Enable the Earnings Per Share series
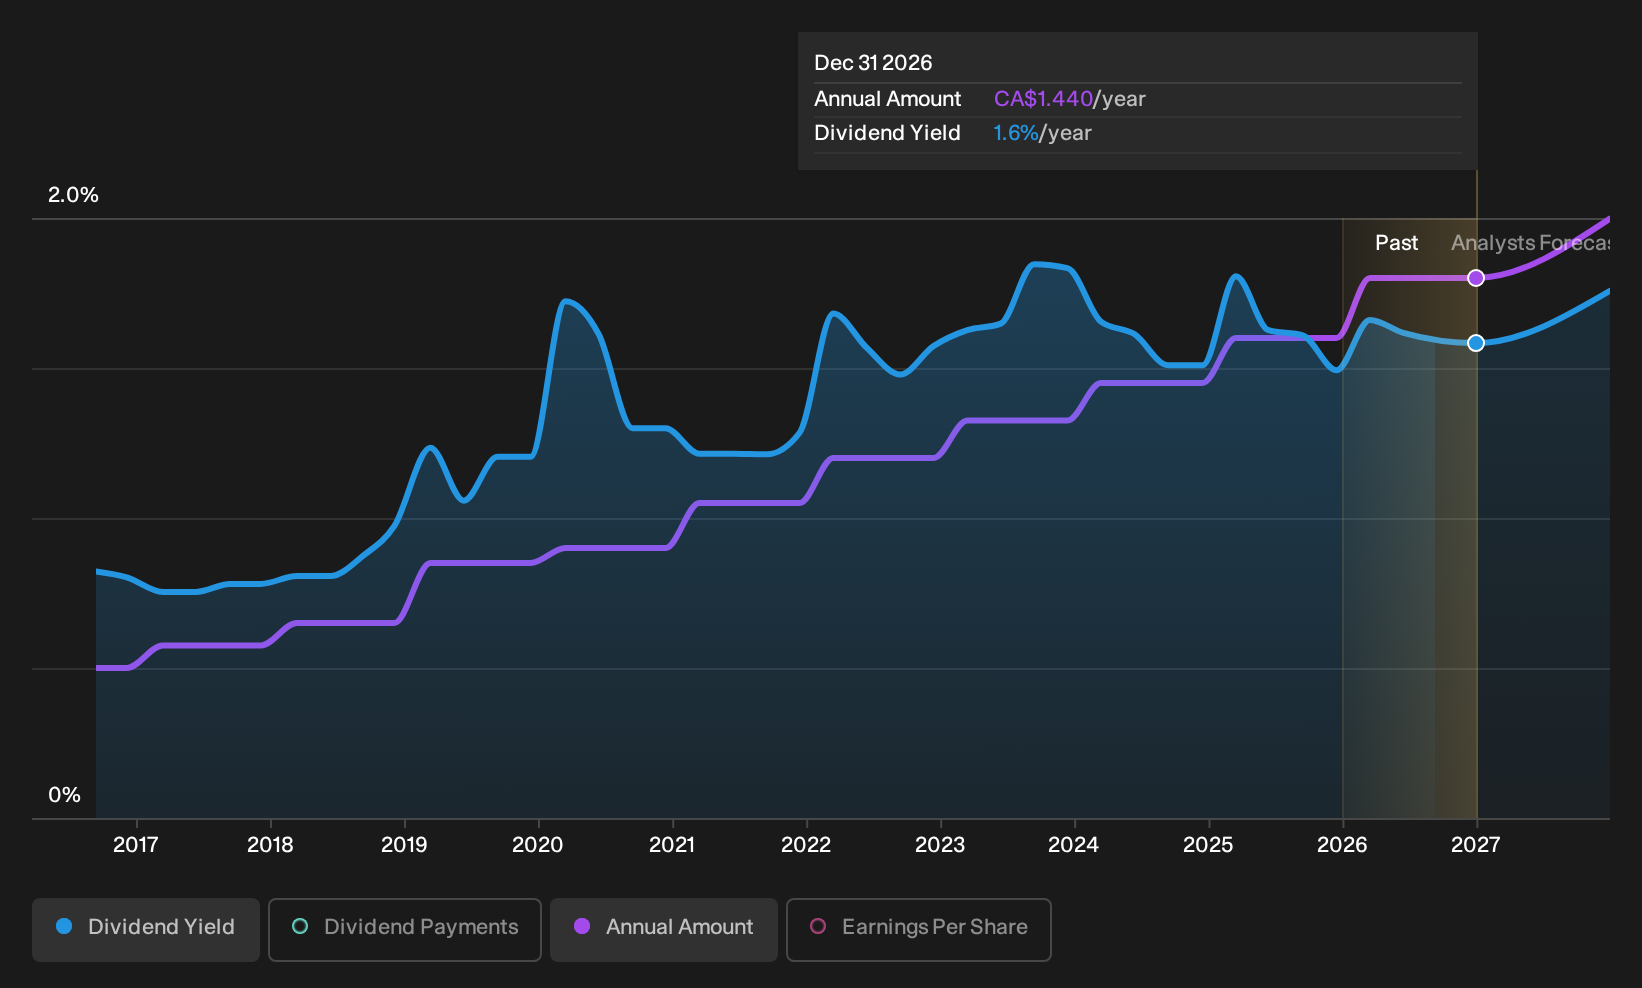Viewport: 1642px width, 988px height. click(x=919, y=929)
